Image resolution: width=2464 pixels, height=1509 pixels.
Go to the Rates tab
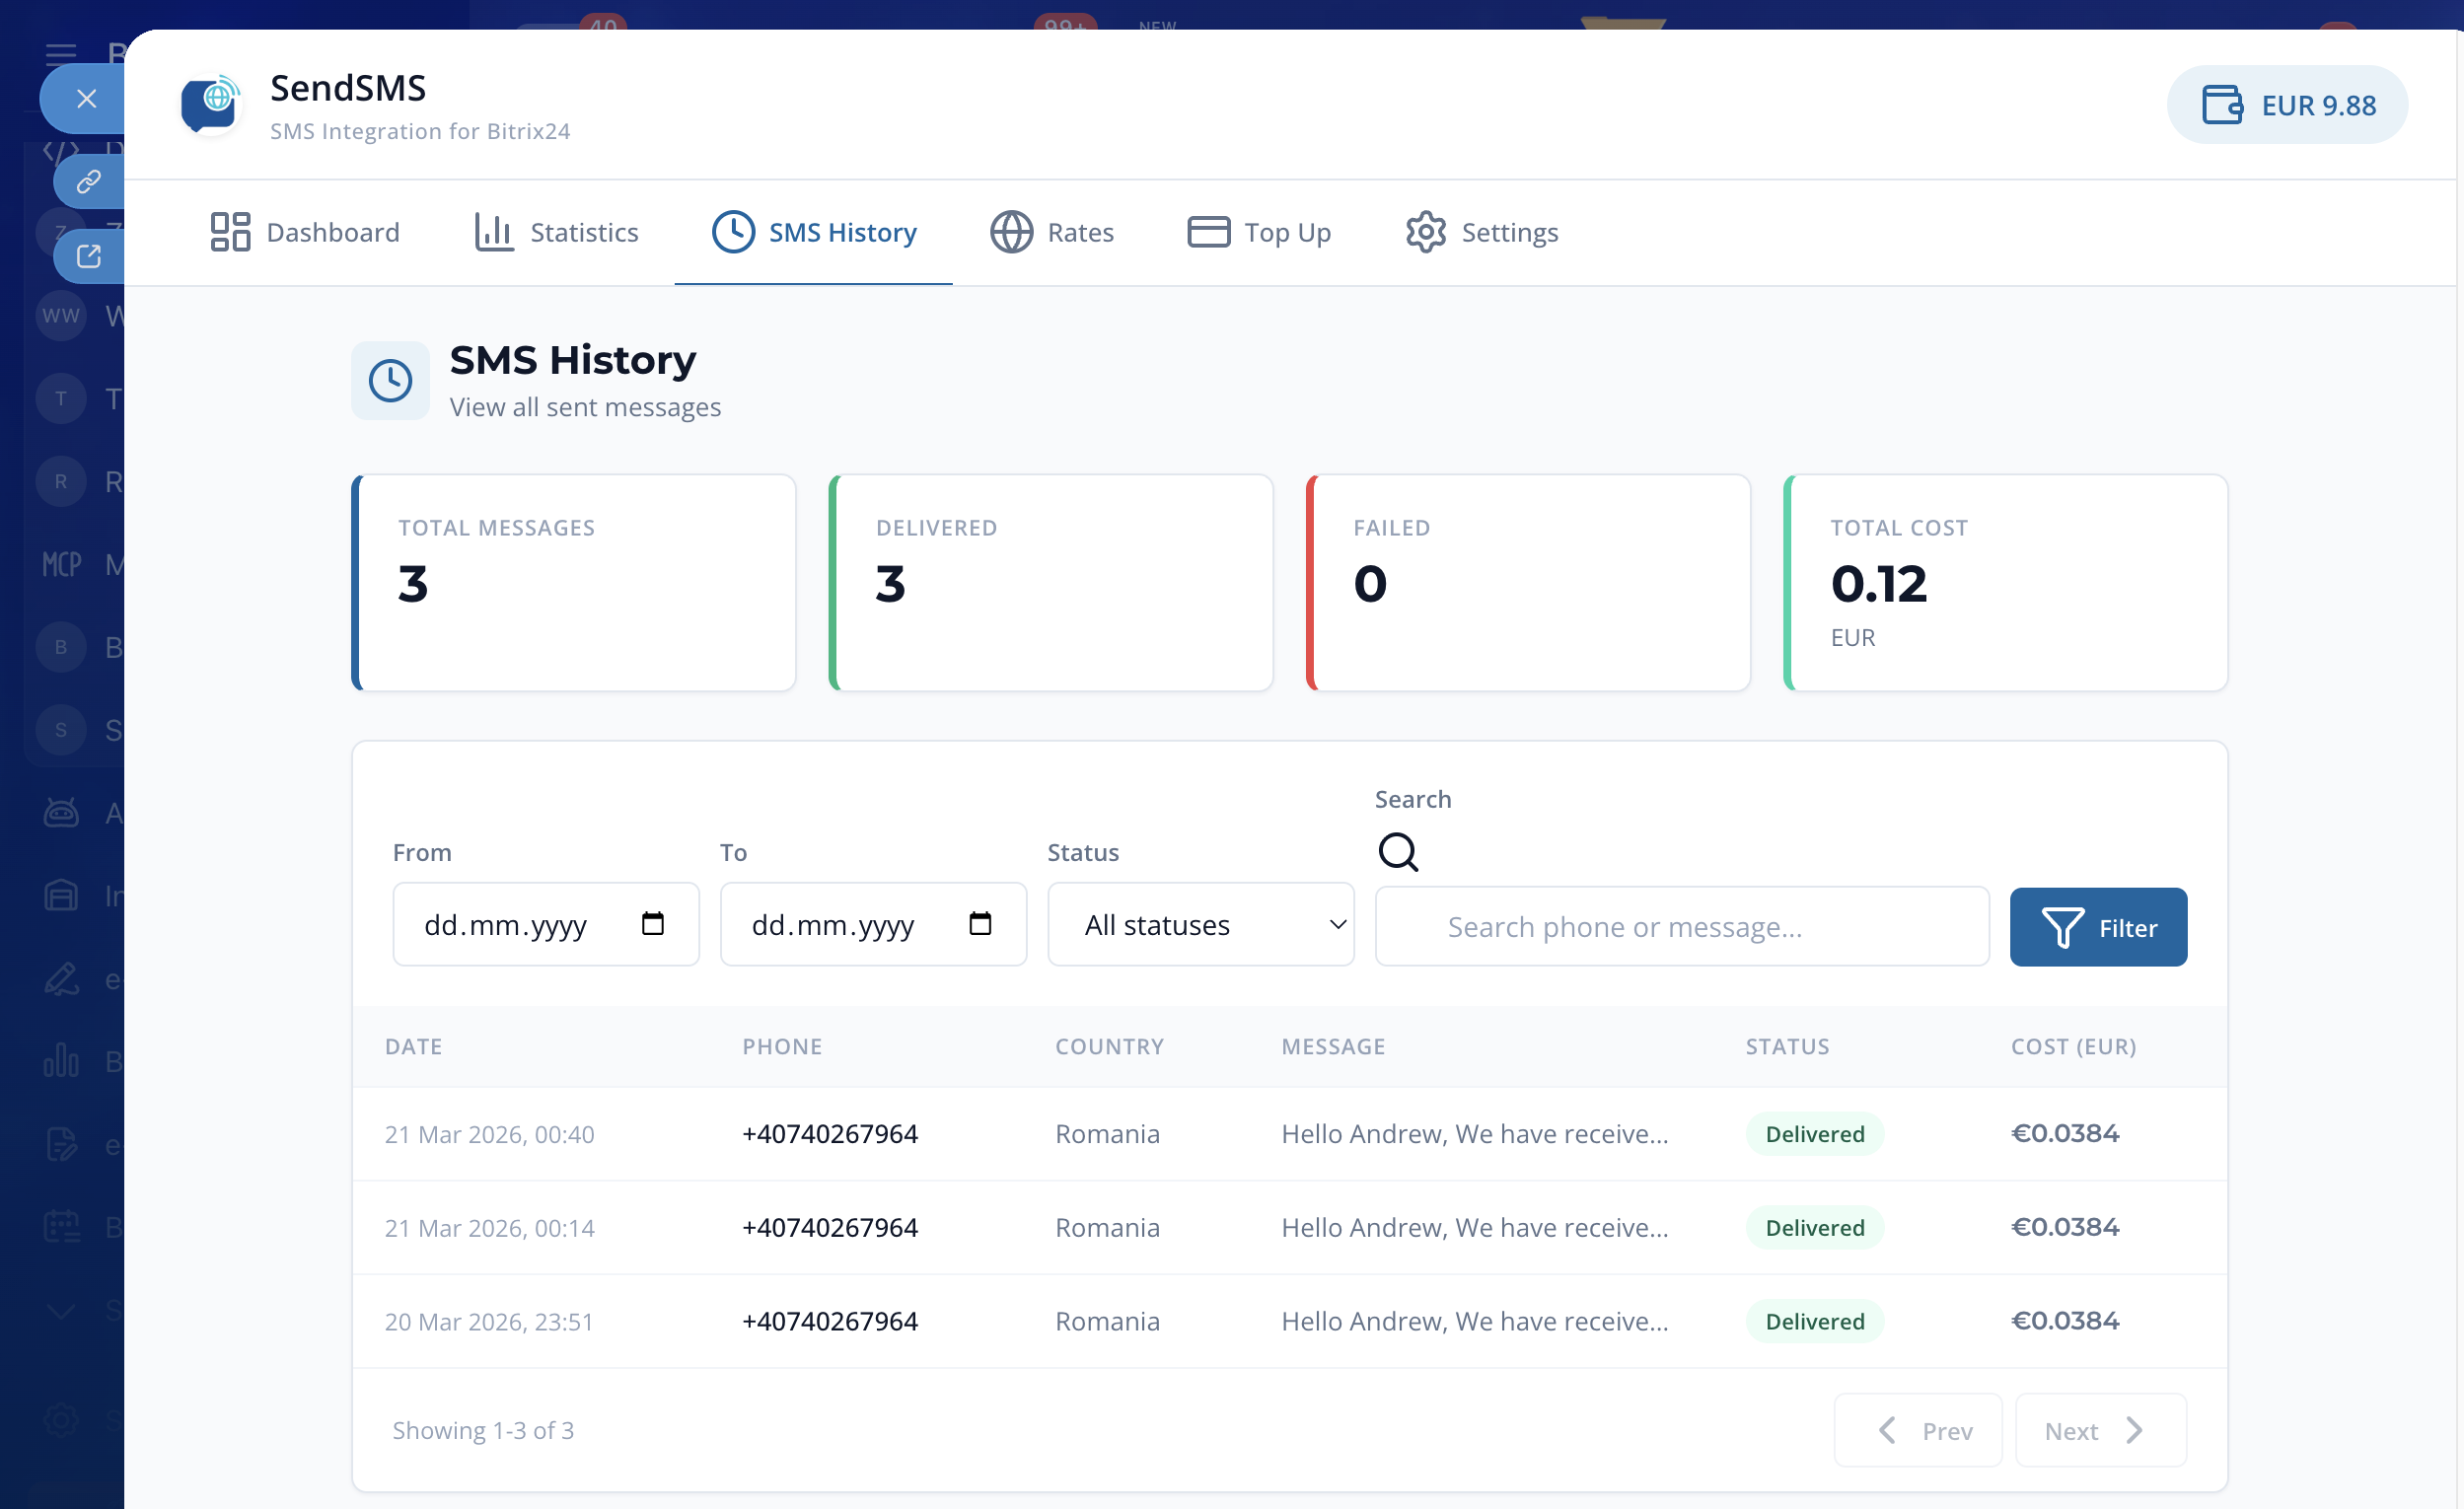[1052, 232]
